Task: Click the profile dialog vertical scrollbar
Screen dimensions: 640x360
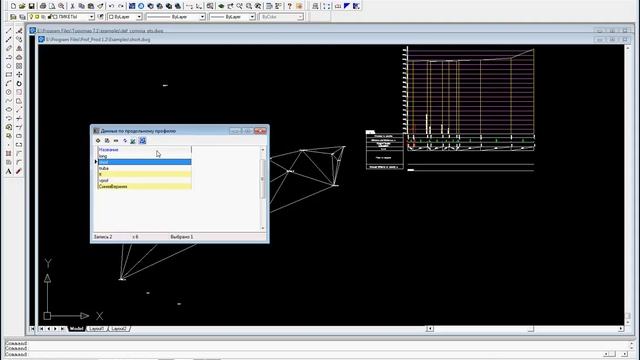Action: [263, 189]
